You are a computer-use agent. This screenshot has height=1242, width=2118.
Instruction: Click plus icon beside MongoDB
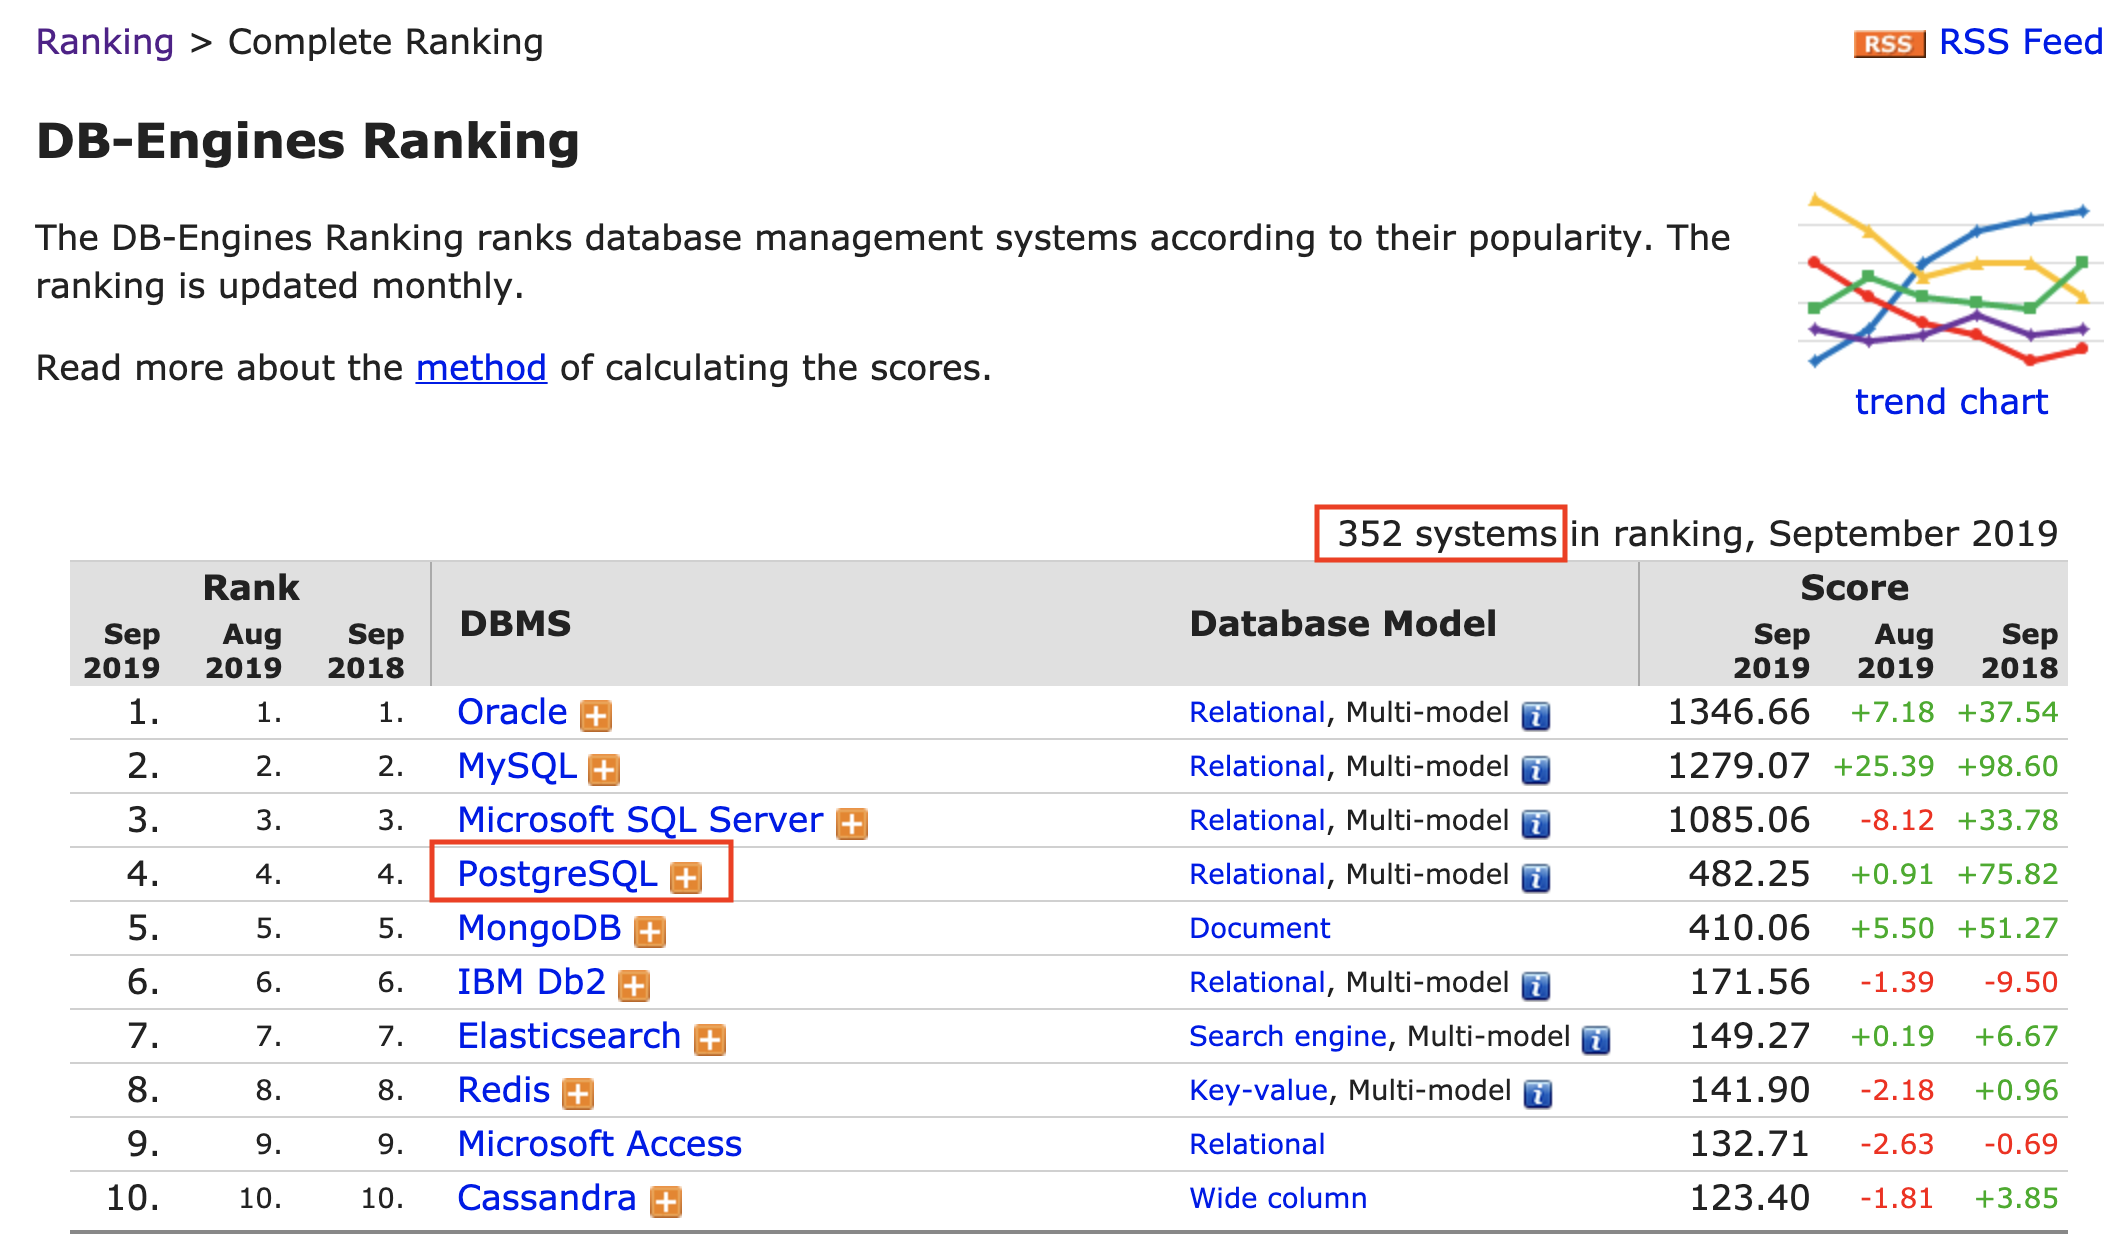tap(650, 932)
